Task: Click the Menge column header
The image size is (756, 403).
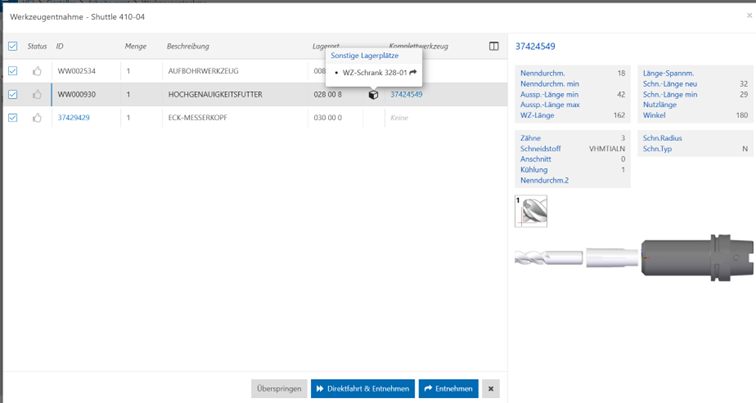Action: tap(135, 46)
